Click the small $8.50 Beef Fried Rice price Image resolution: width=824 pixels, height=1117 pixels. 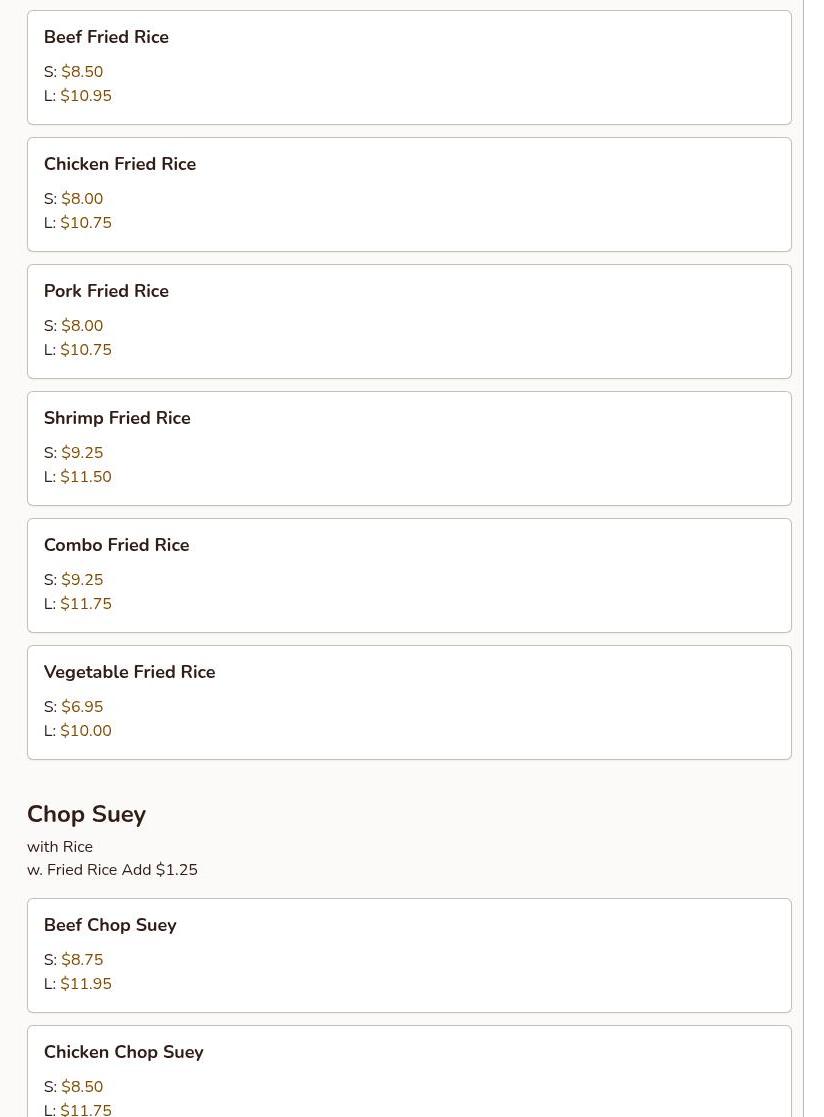(82, 72)
